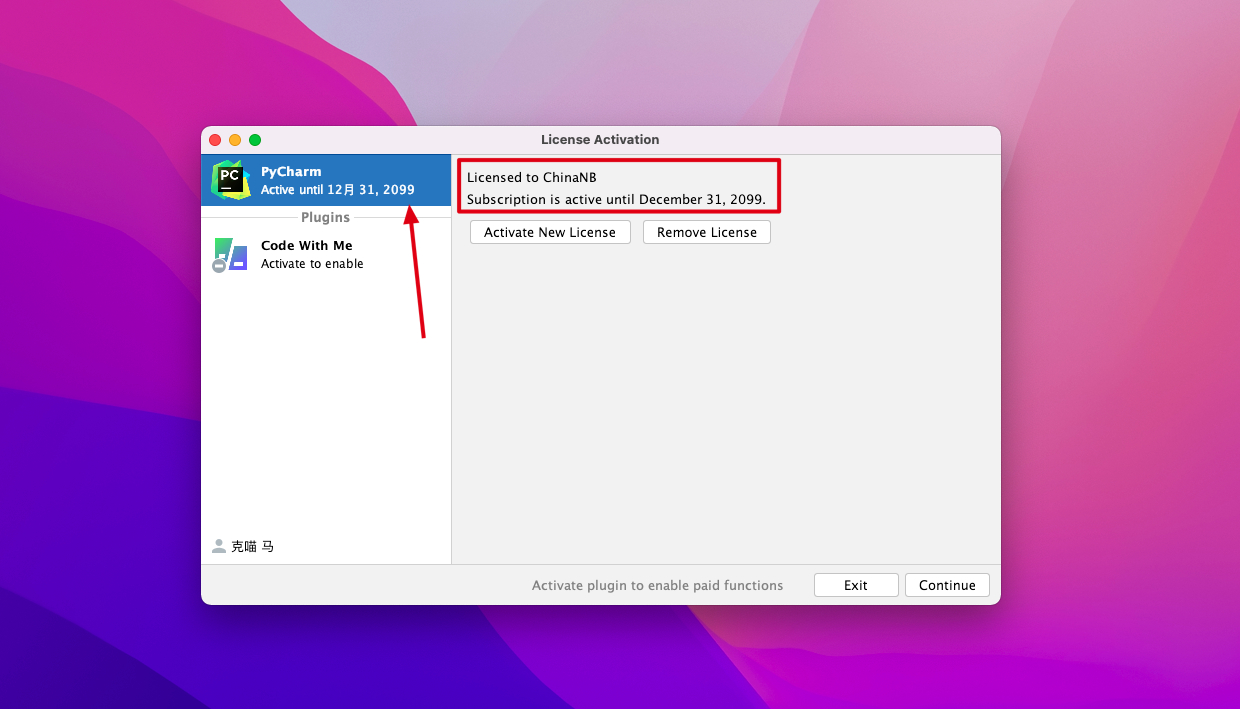Click Activate New License button
1240x709 pixels.
(550, 232)
